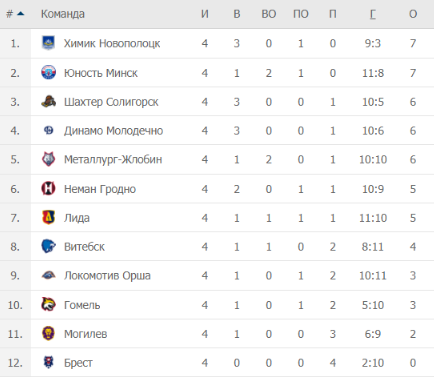Click the Лида shield logo
The height and width of the screenshot is (380, 434).
(48, 217)
